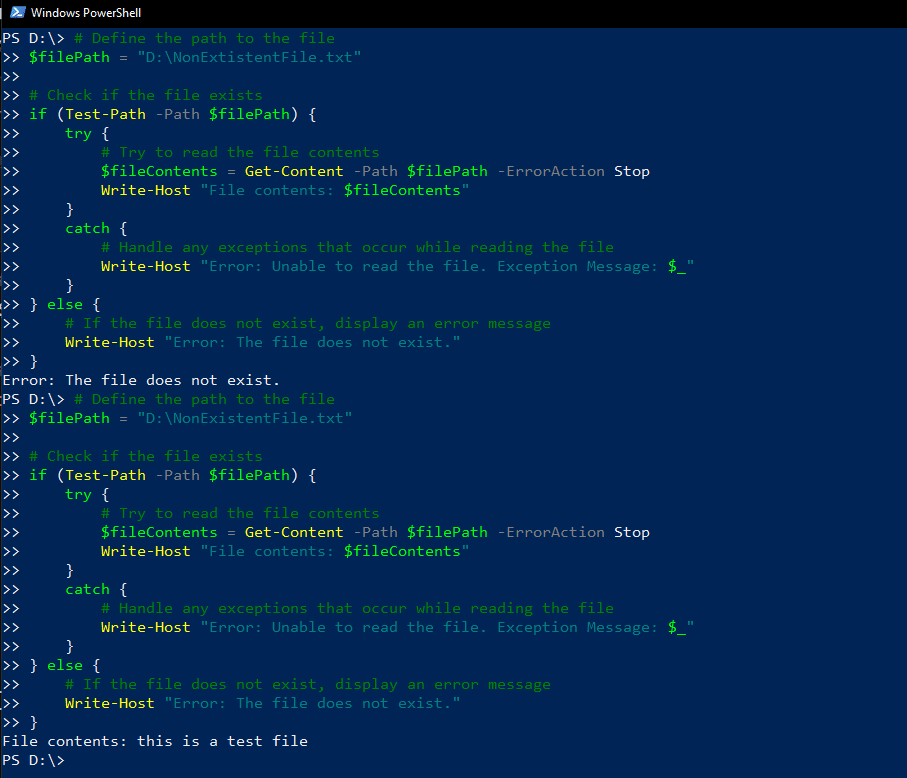Click "Test-Path" in the second if statement
This screenshot has height=778, width=907.
(x=105, y=475)
